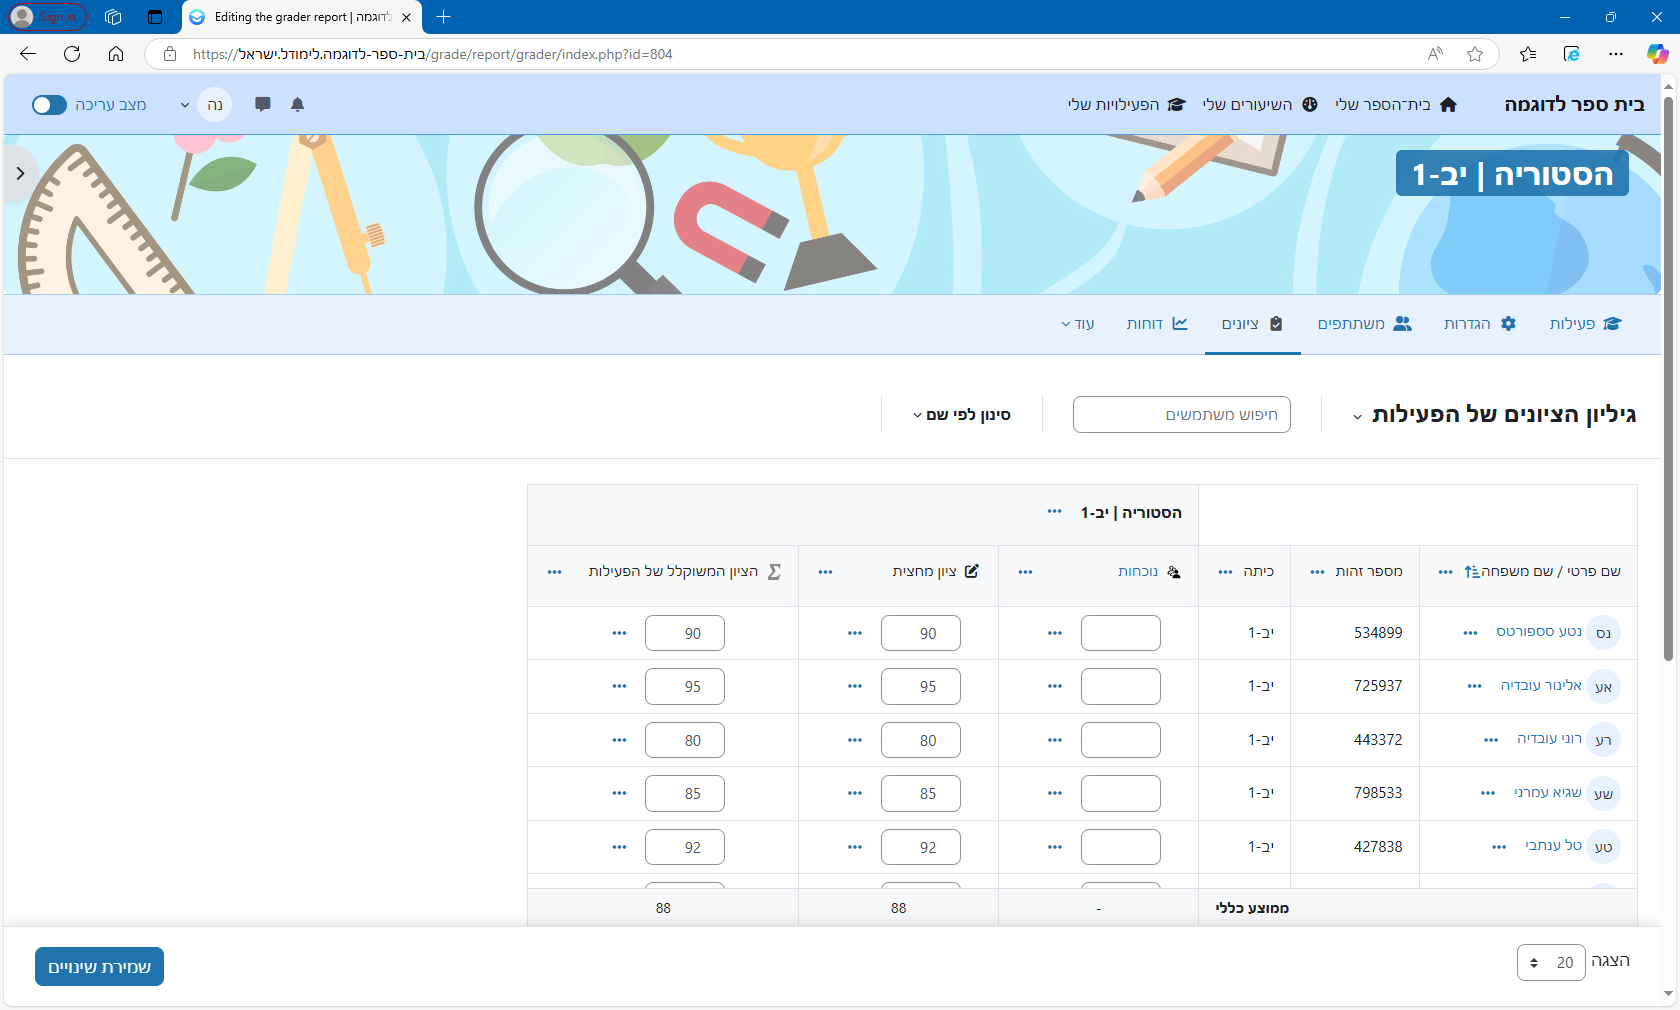Screen dimensions: 1680x1010
Task: Open the סינון לפי שם dropdown
Action: pos(962,414)
